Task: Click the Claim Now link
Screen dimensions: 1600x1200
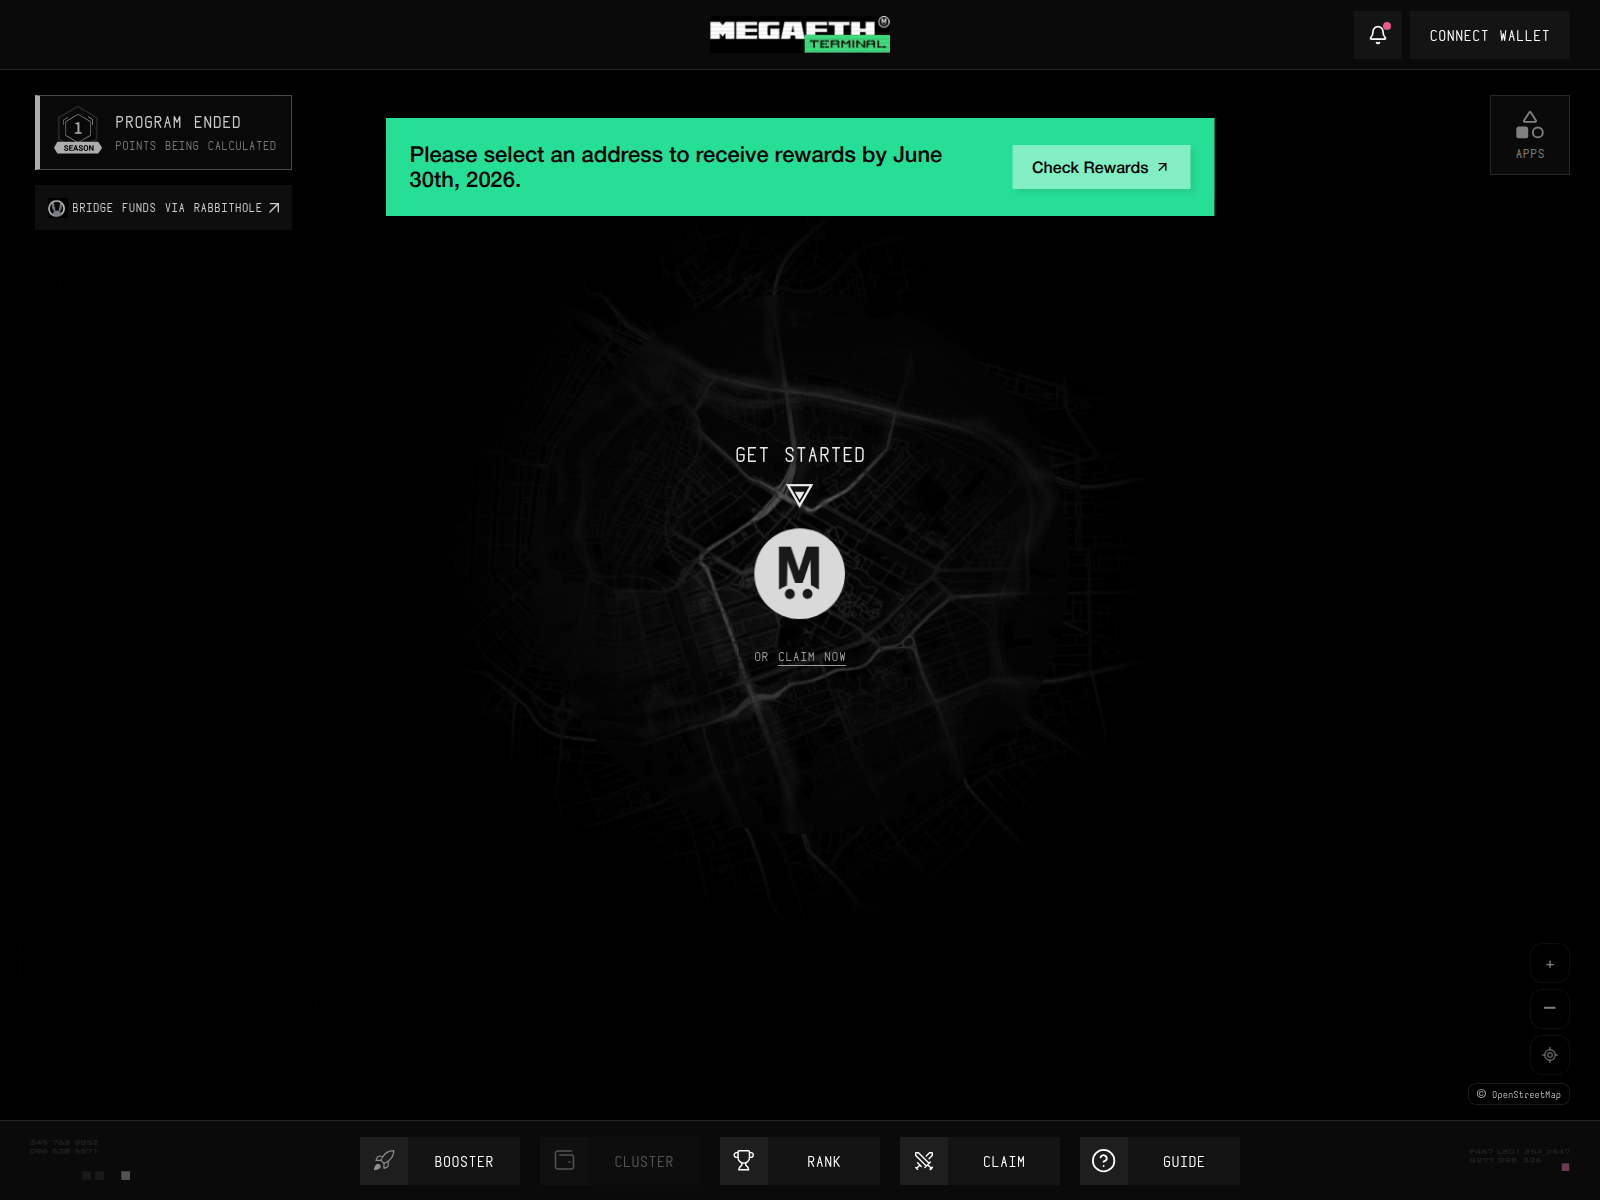Action: pyautogui.click(x=812, y=657)
